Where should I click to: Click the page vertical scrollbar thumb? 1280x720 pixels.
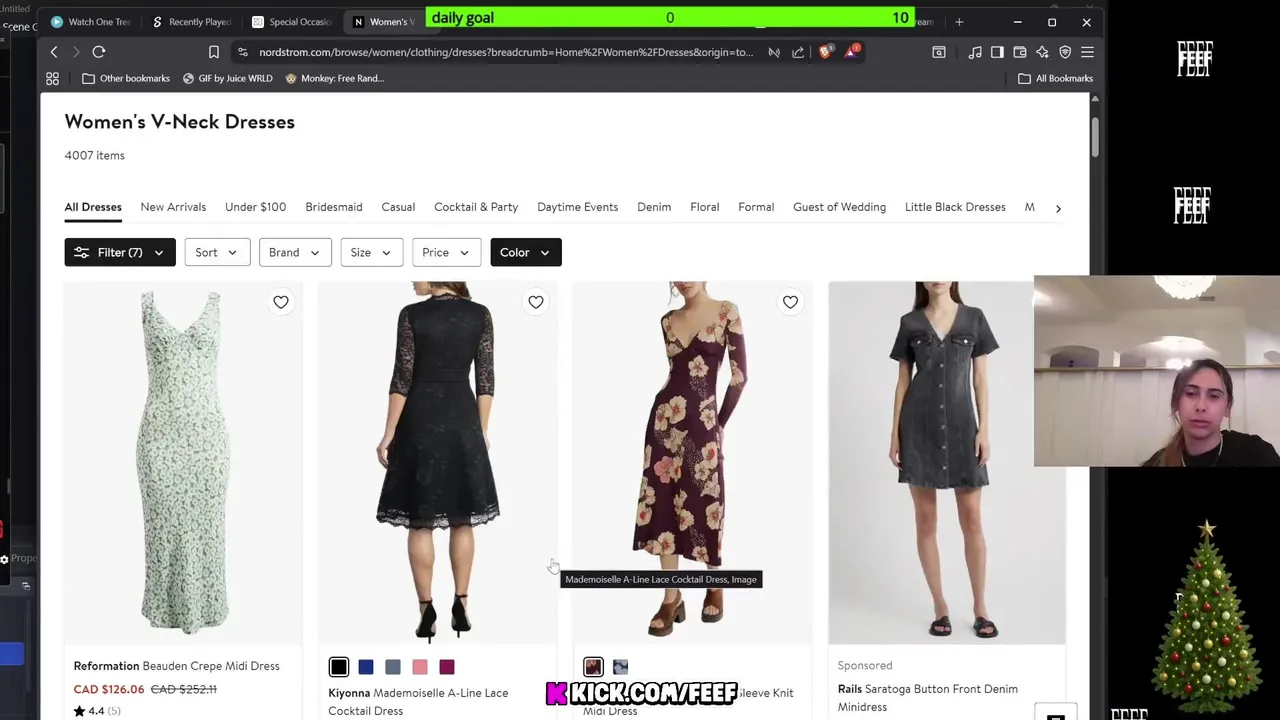pos(1095,136)
